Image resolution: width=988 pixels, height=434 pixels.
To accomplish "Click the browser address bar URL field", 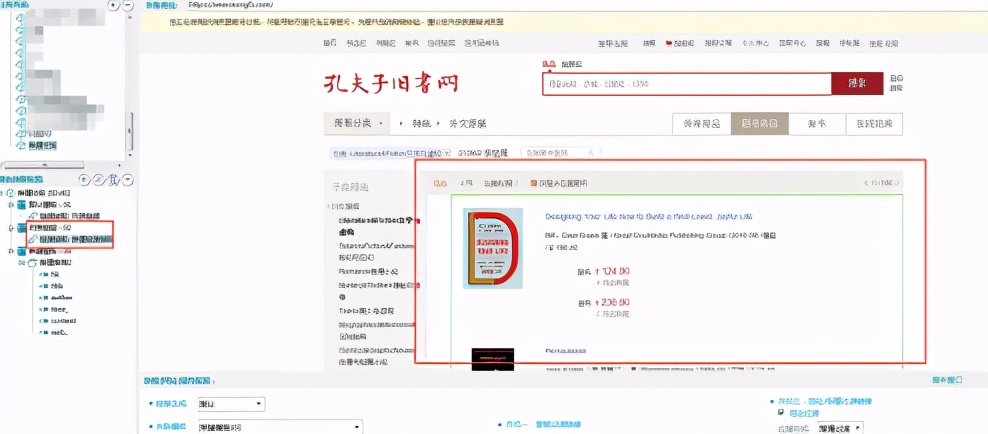I will pyautogui.click(x=586, y=5).
